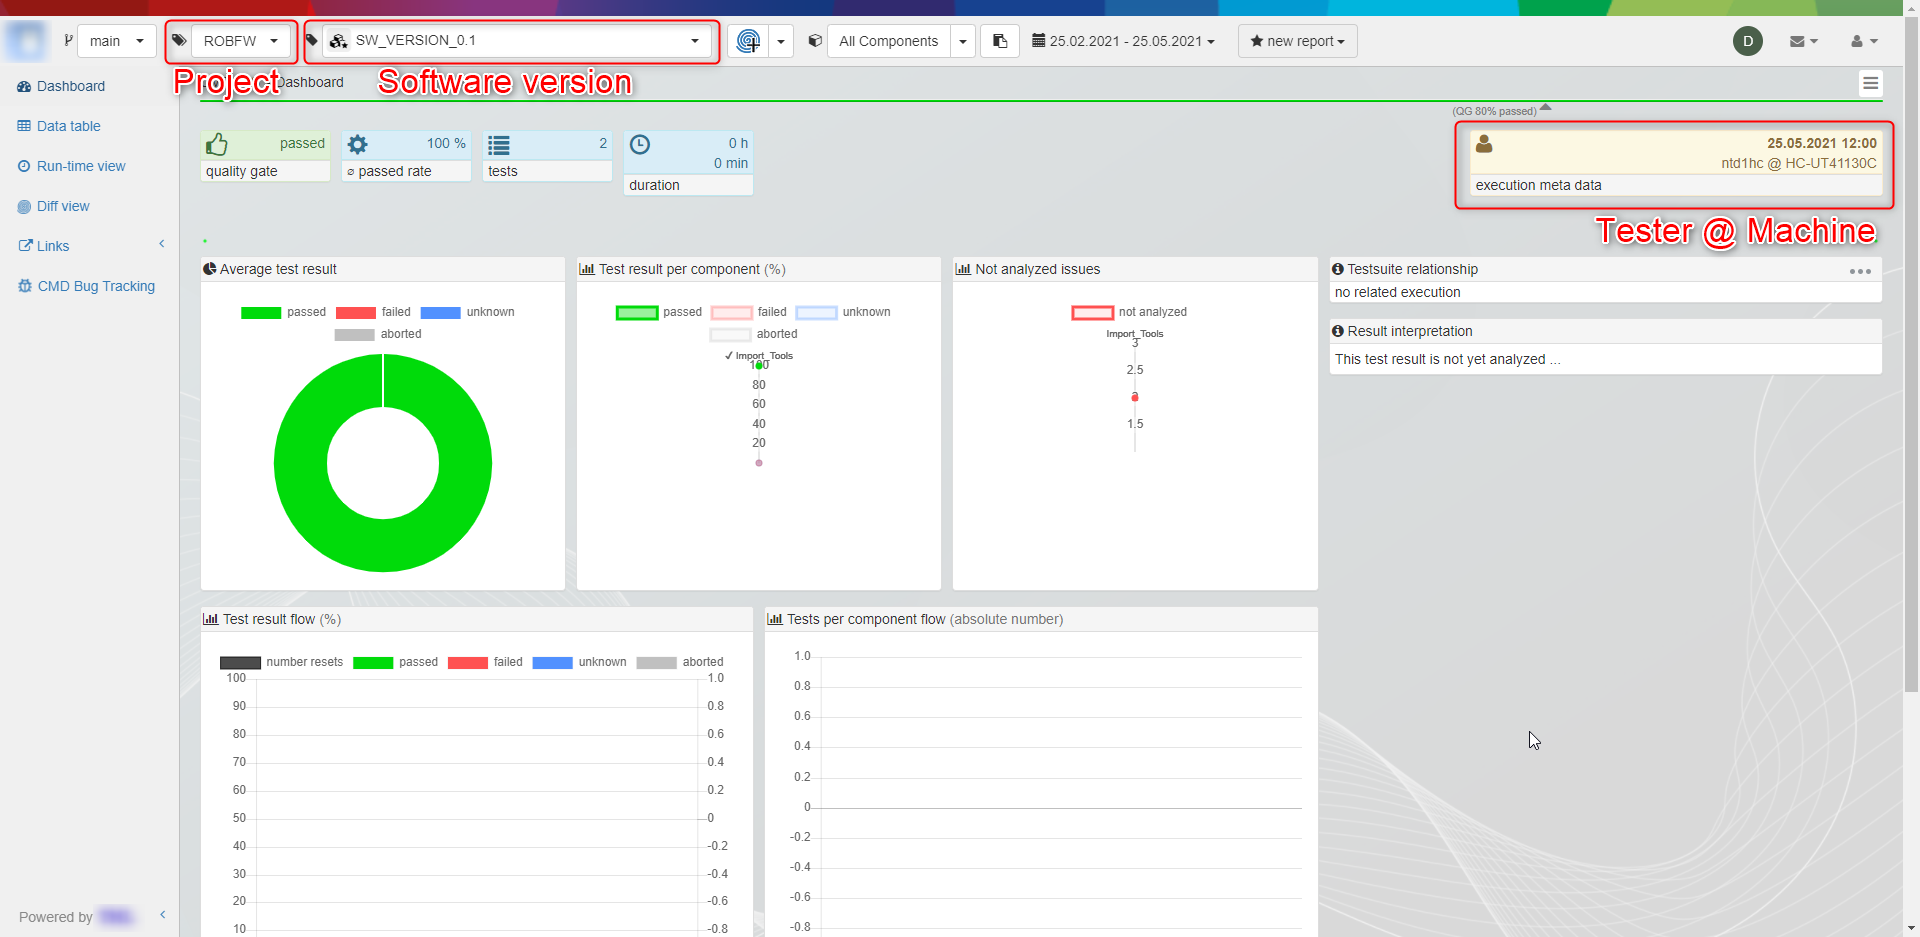
Task: Open Run-time view from the sidebar
Action: [x=80, y=166]
